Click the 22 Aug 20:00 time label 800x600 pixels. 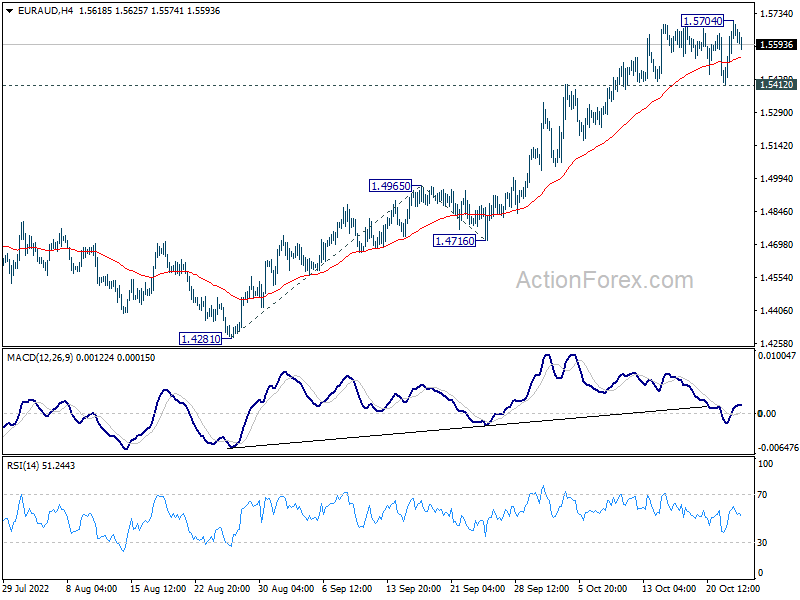(222, 588)
